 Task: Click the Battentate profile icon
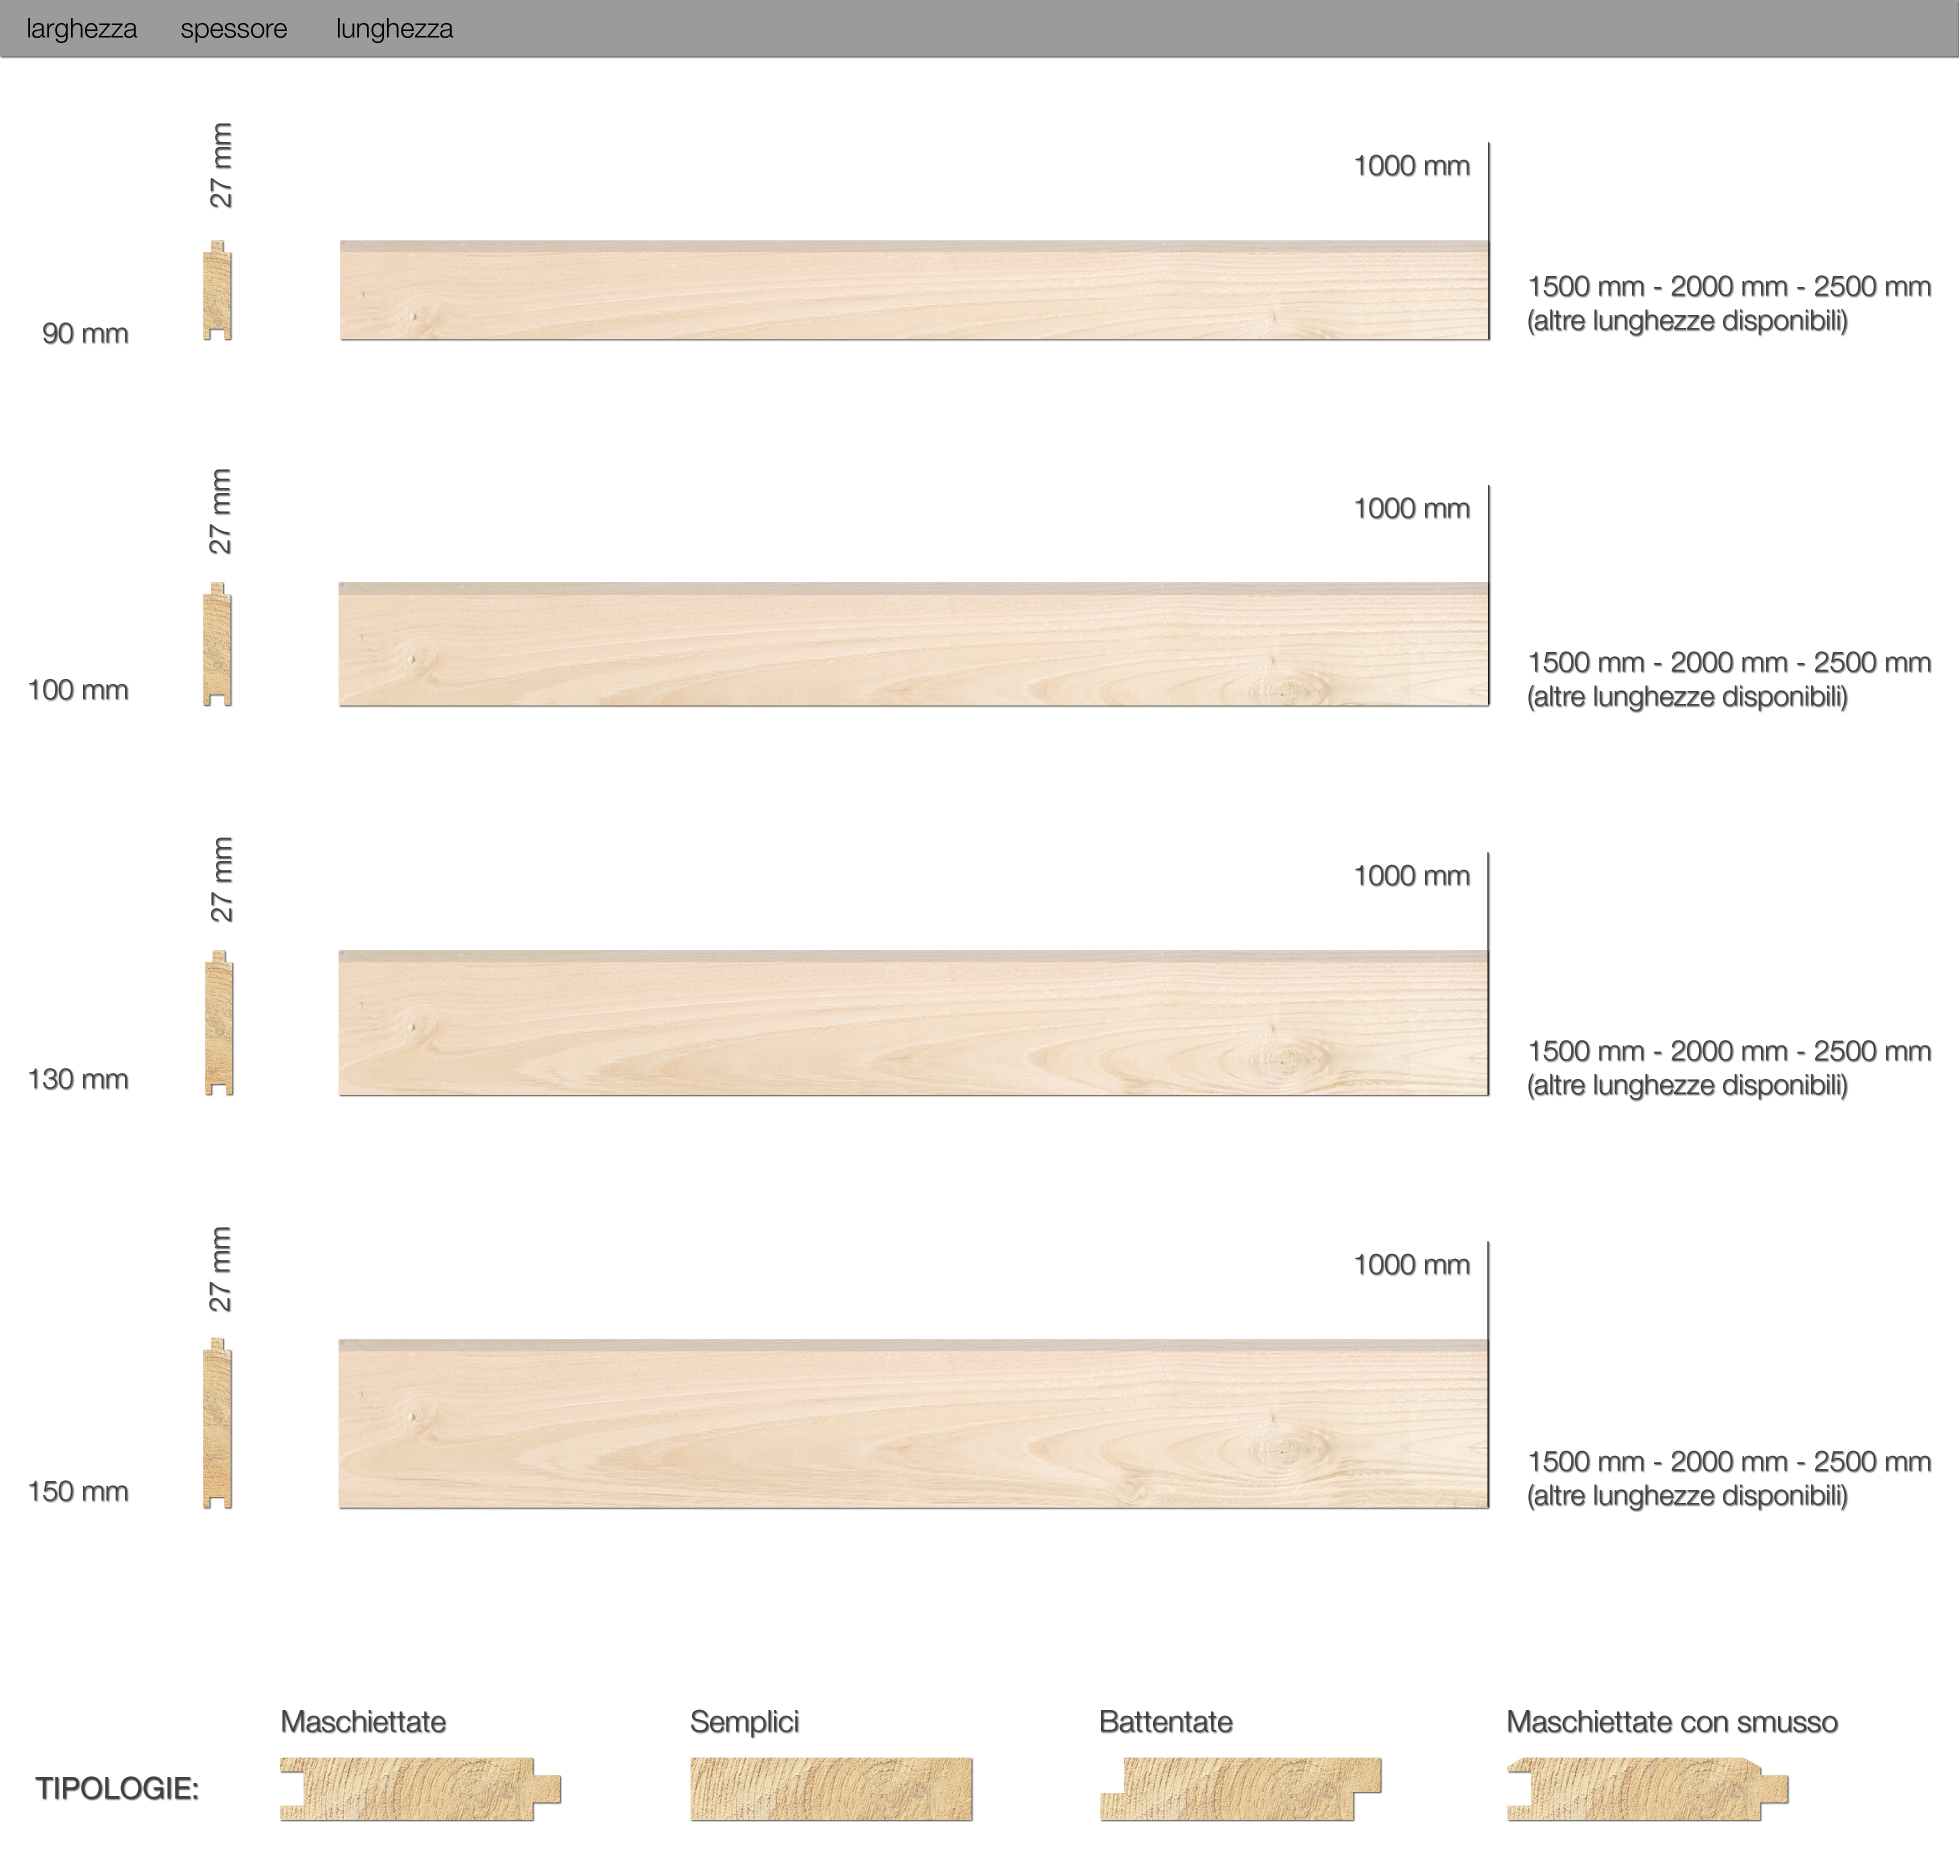click(1240, 1789)
